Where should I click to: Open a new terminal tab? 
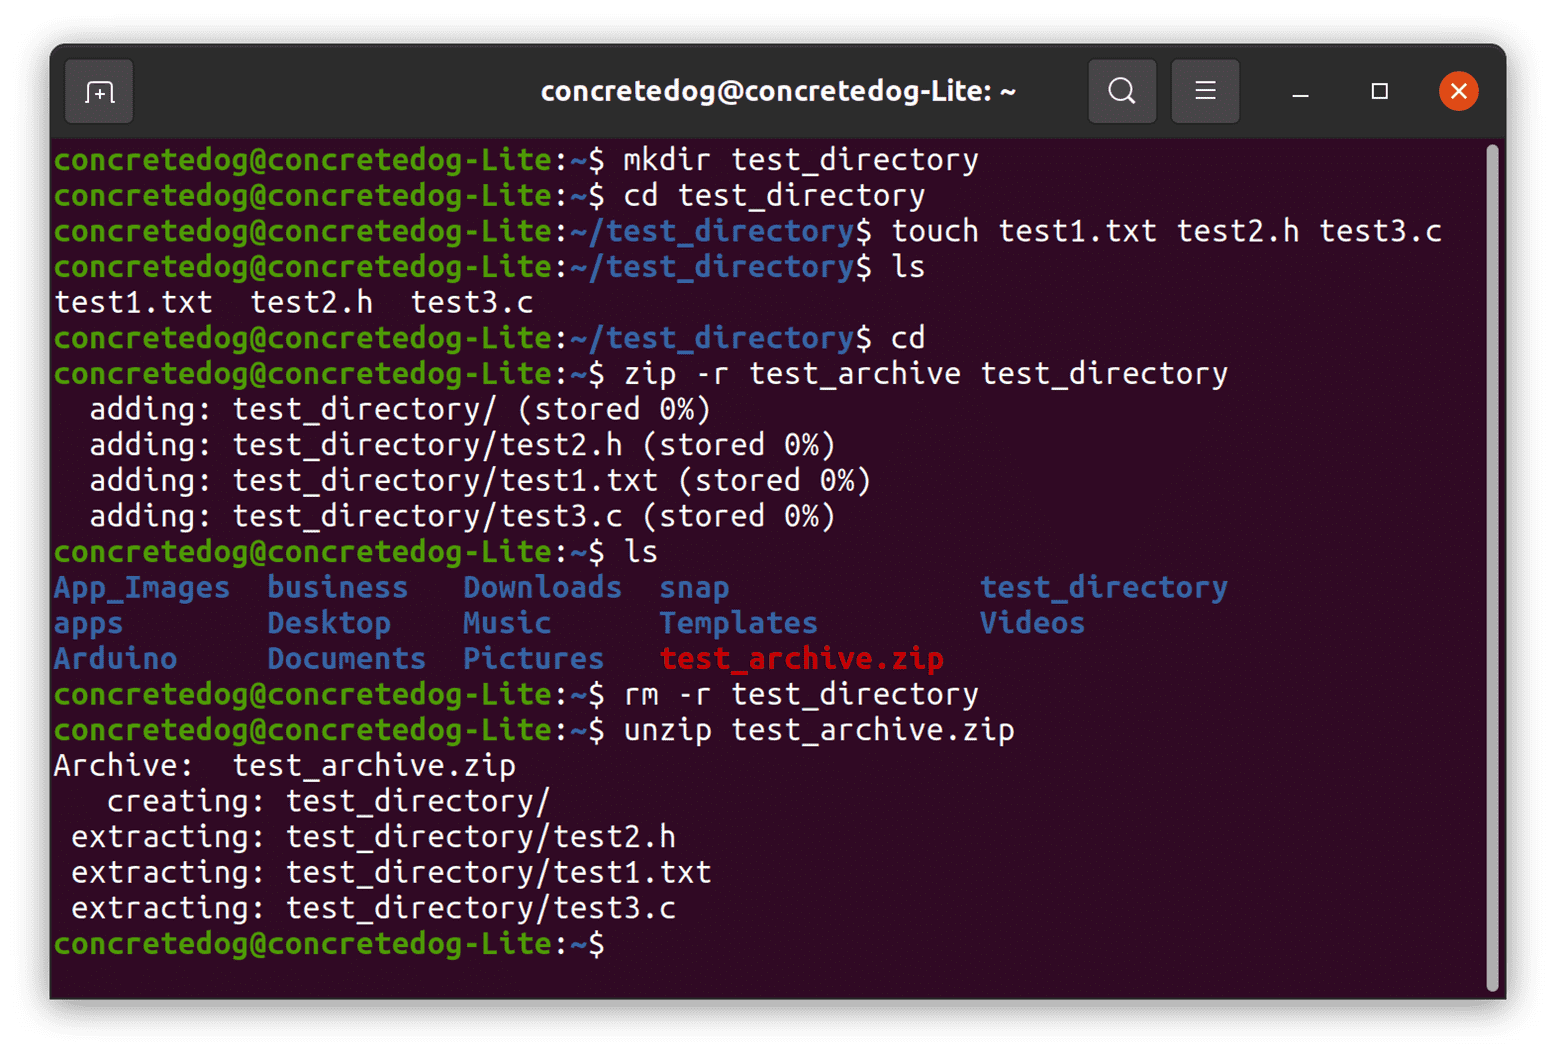tap(99, 92)
